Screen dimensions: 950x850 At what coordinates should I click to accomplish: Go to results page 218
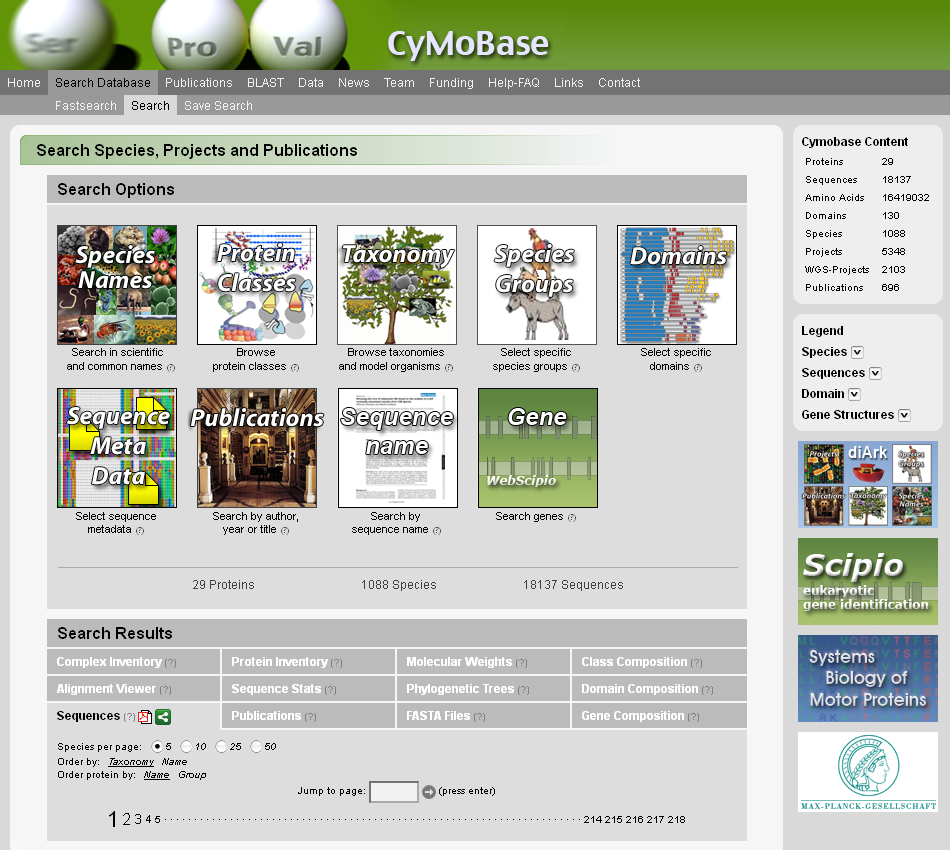676,820
